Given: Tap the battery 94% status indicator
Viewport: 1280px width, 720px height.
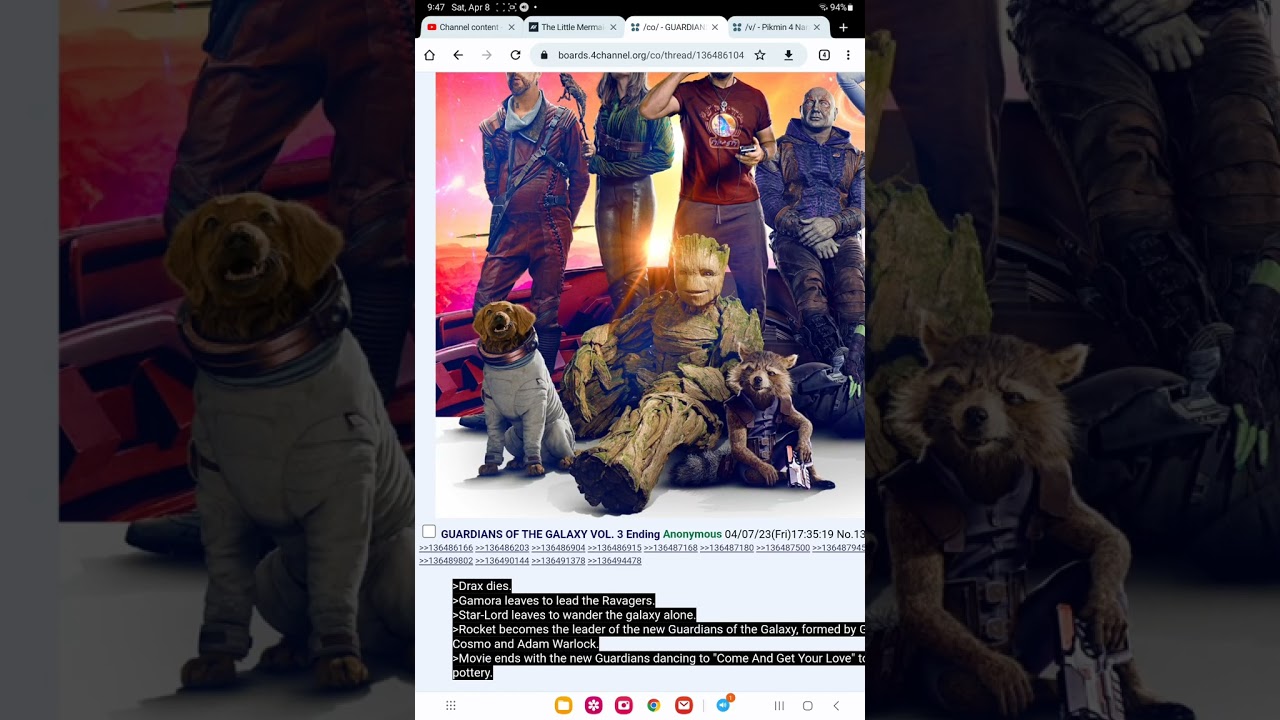Looking at the screenshot, I should [841, 7].
